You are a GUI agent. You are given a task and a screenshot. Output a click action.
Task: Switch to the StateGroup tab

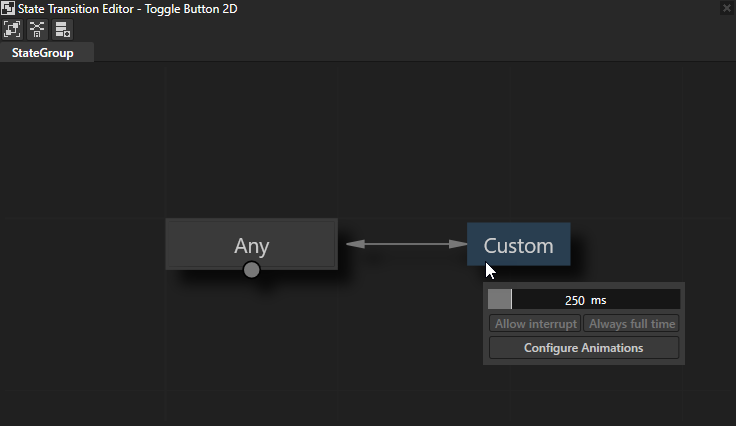tap(43, 53)
